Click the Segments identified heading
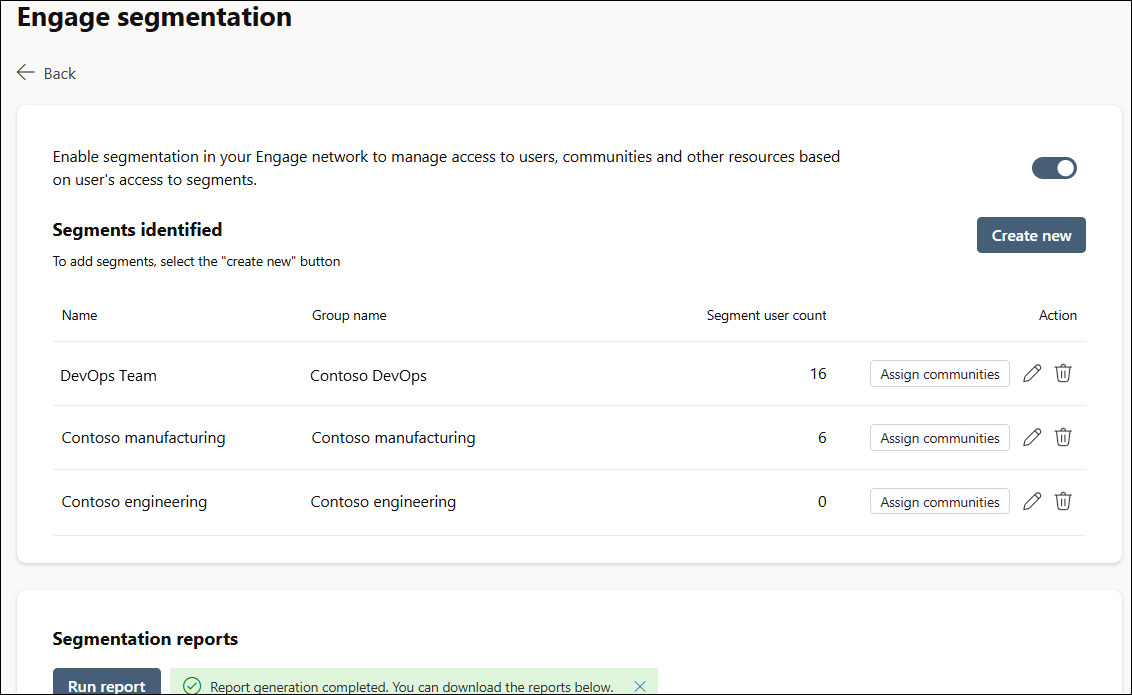This screenshot has height=695, width=1132. [x=137, y=230]
